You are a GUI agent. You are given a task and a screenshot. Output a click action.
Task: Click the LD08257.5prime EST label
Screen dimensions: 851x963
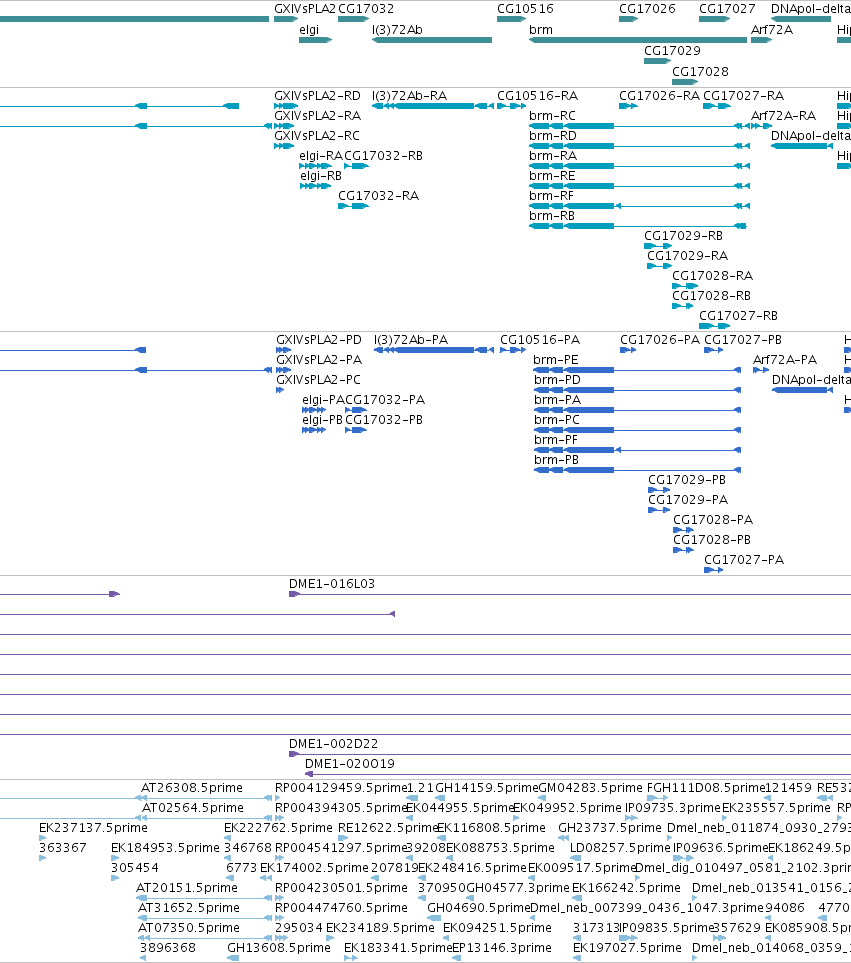(620, 848)
